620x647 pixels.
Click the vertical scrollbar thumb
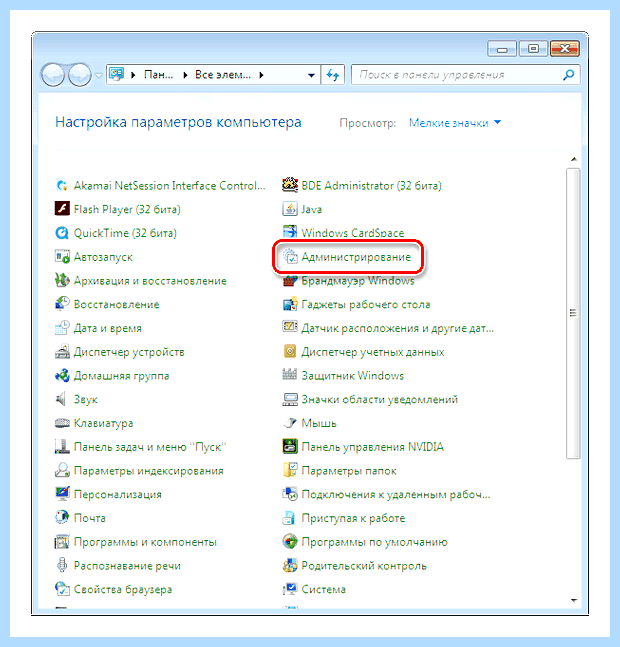(x=573, y=313)
